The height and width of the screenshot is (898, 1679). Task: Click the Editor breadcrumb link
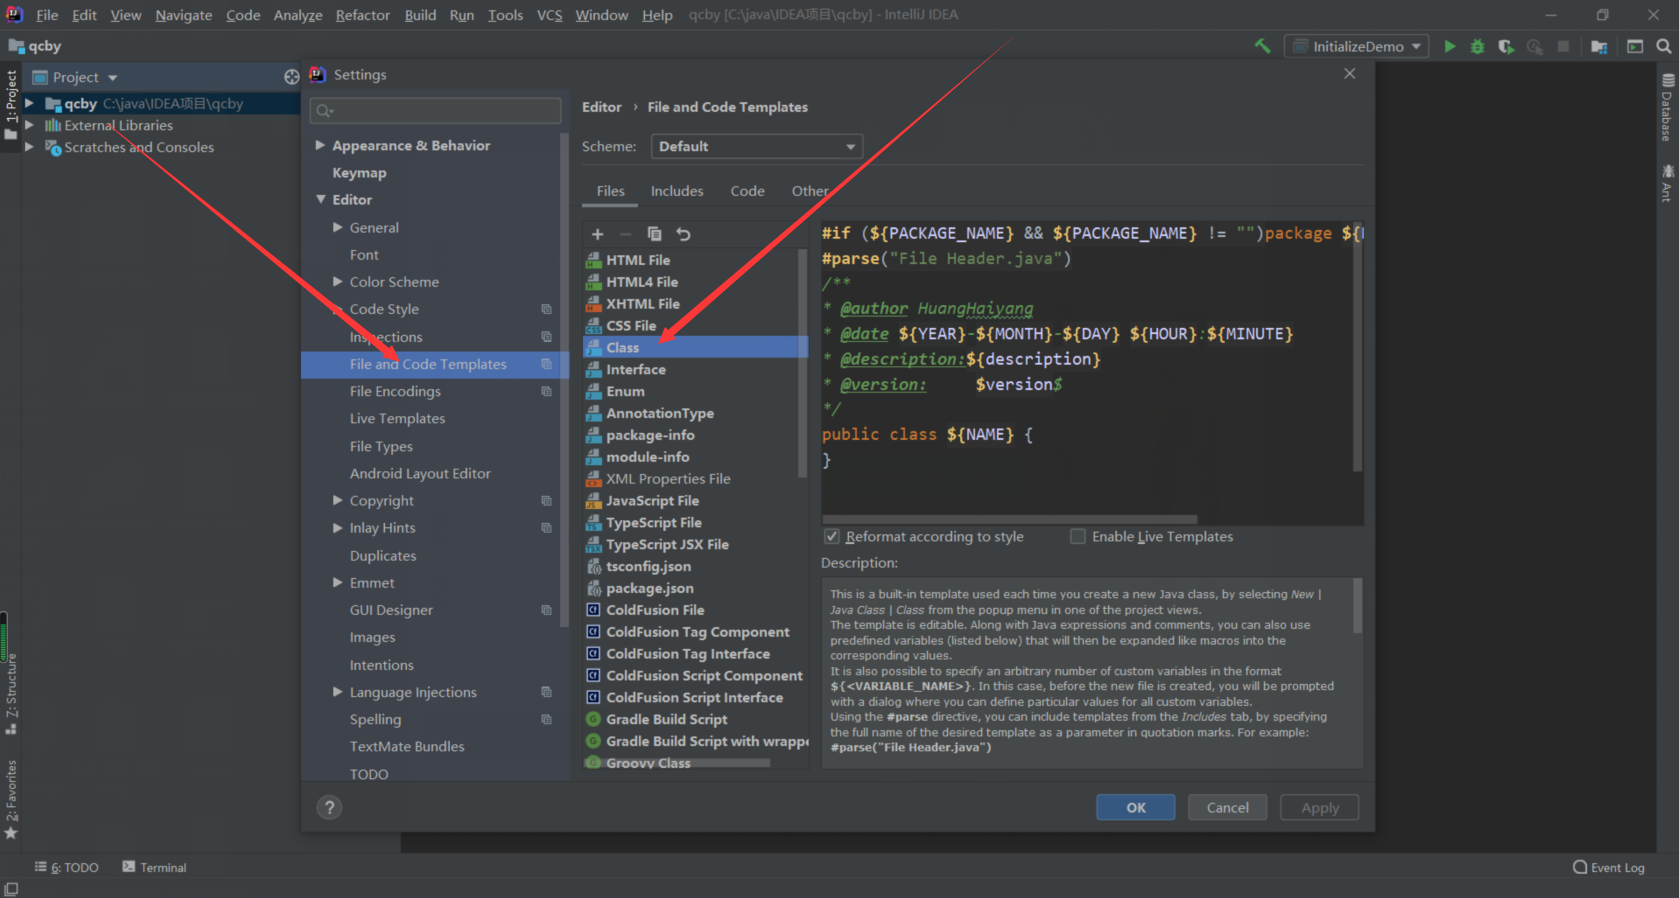pyautogui.click(x=601, y=107)
